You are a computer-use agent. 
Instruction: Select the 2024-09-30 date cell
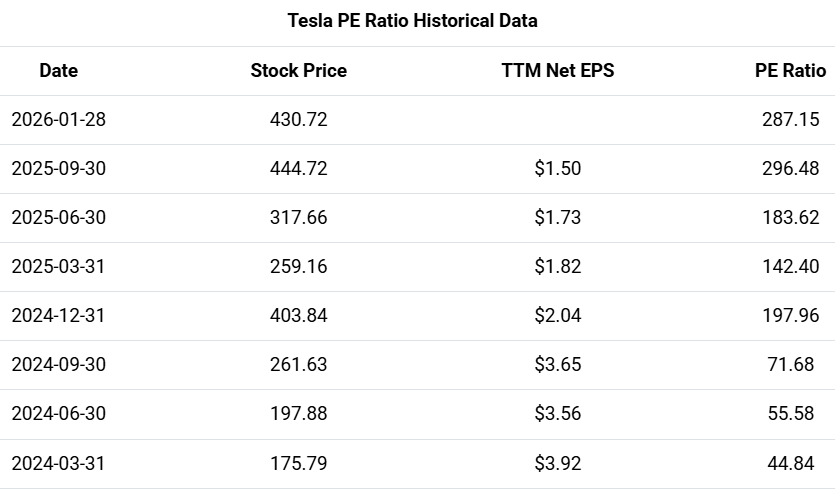(x=58, y=365)
